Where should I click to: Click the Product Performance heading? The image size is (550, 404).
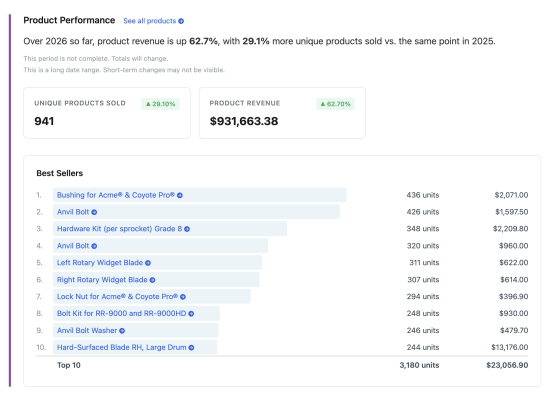click(69, 20)
